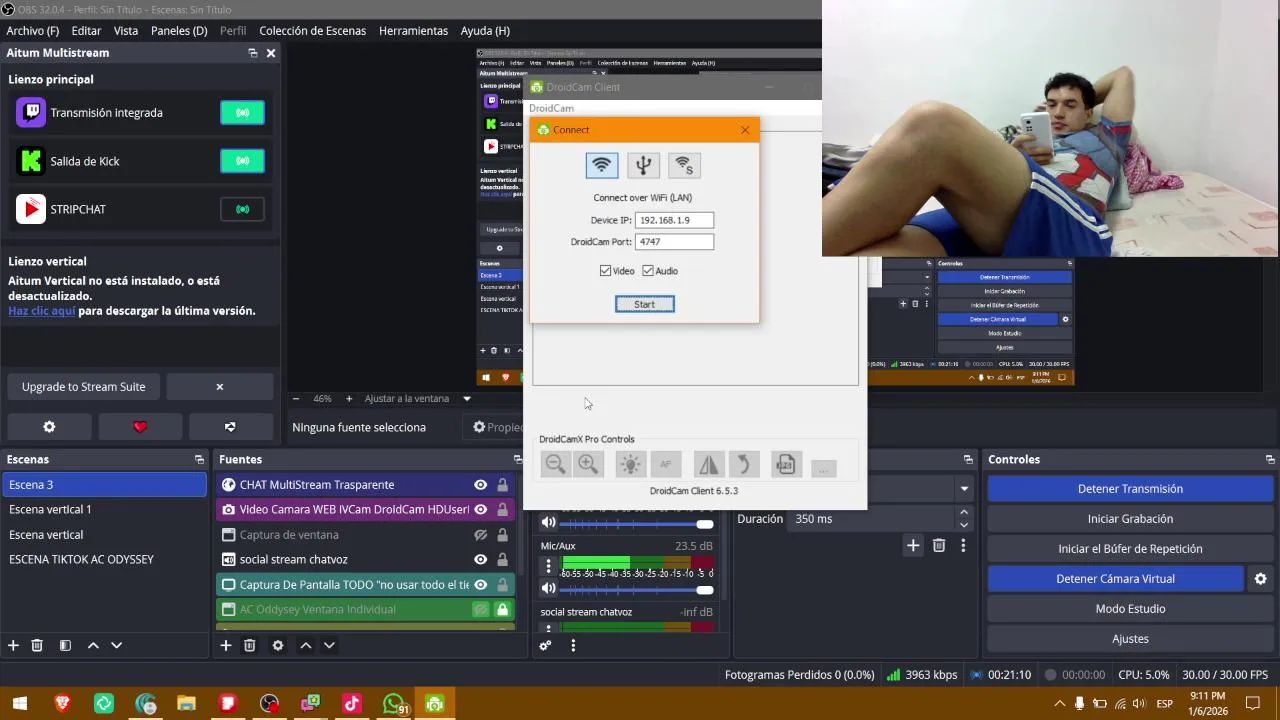This screenshot has height=720, width=1280.
Task: Click Modo Estudio button
Action: (1130, 609)
